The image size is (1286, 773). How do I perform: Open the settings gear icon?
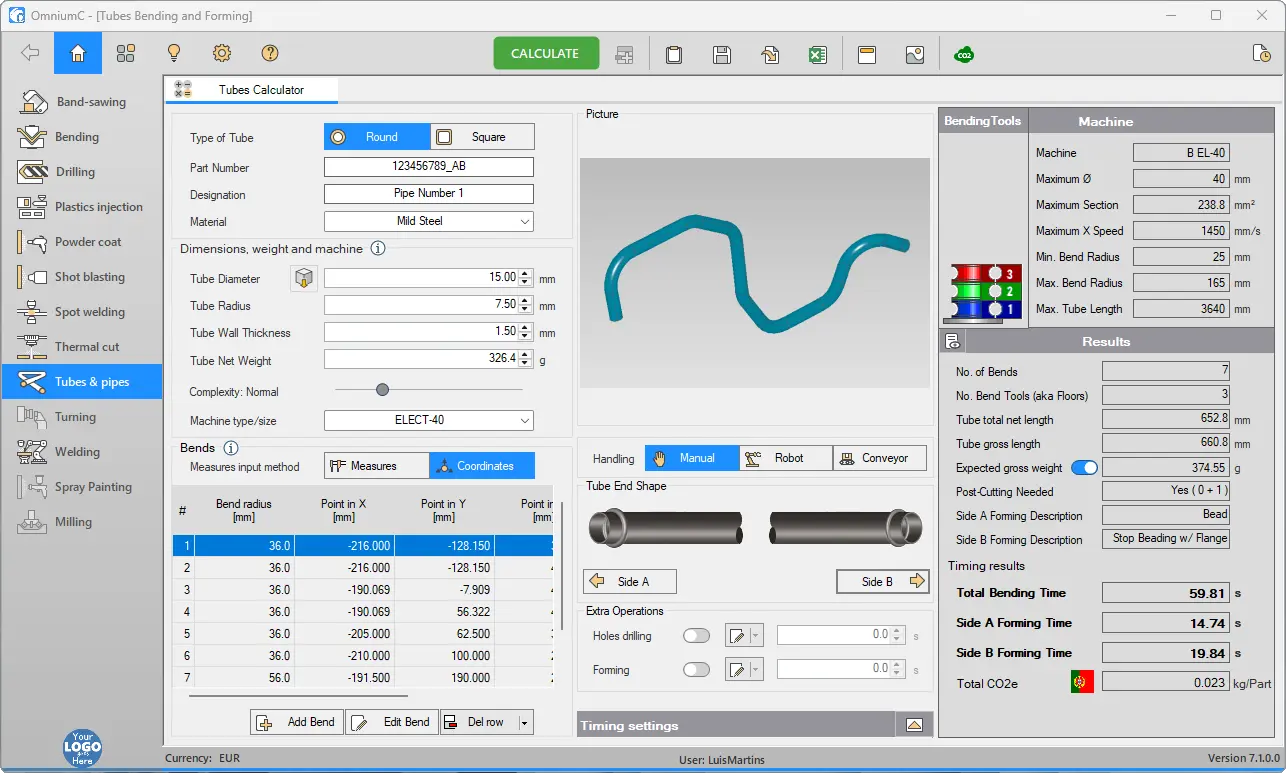pyautogui.click(x=222, y=53)
